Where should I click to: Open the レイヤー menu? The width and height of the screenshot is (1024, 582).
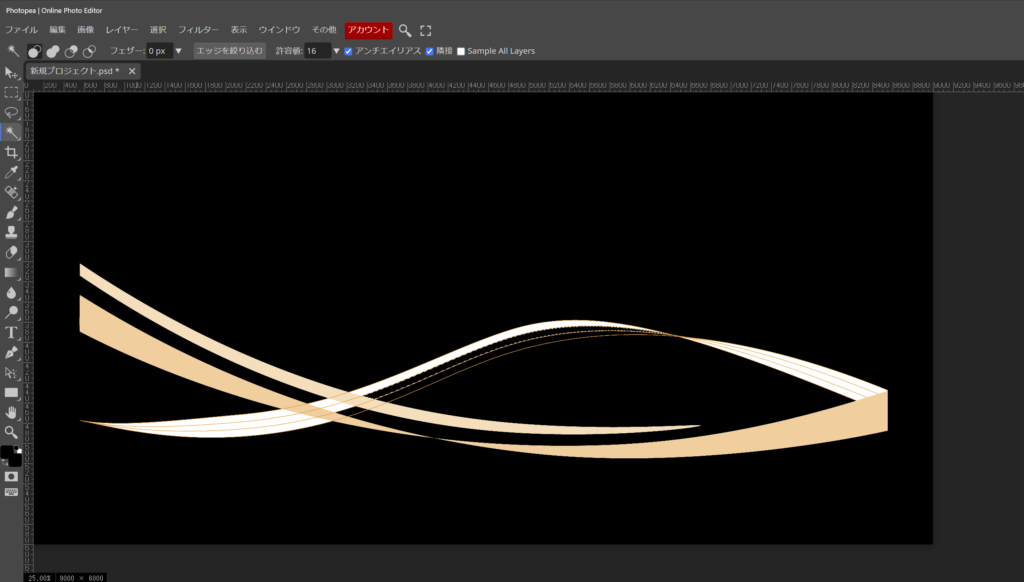[122, 30]
